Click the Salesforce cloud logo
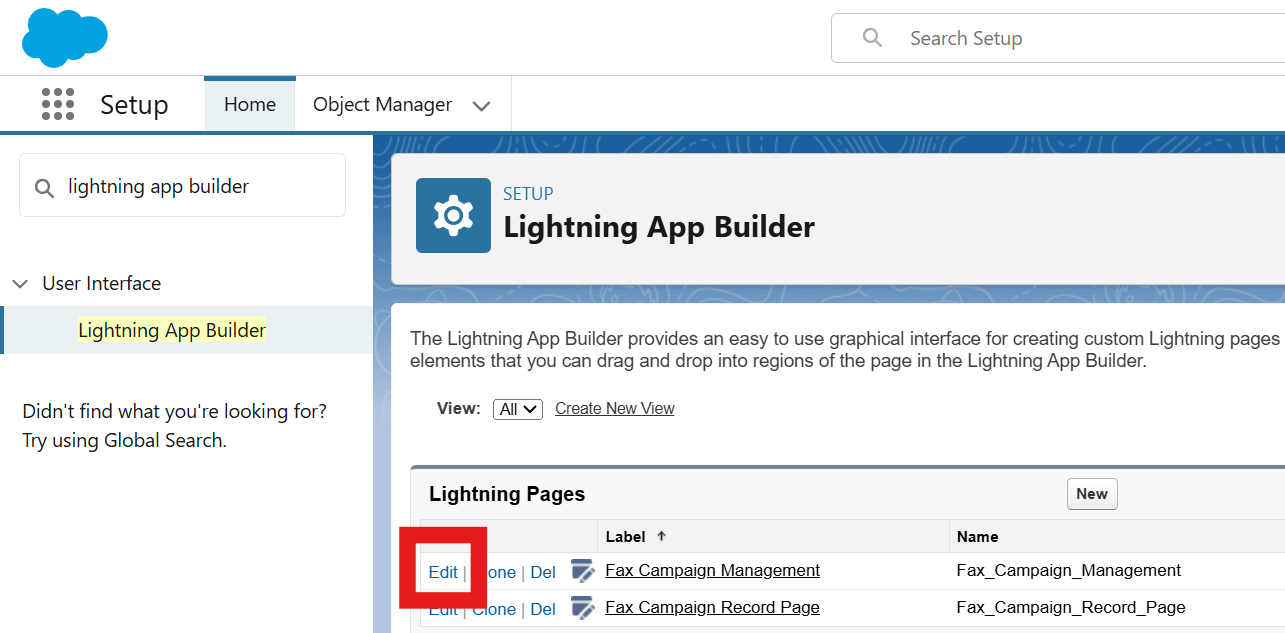Viewport: 1285px width, 633px height. (64, 38)
